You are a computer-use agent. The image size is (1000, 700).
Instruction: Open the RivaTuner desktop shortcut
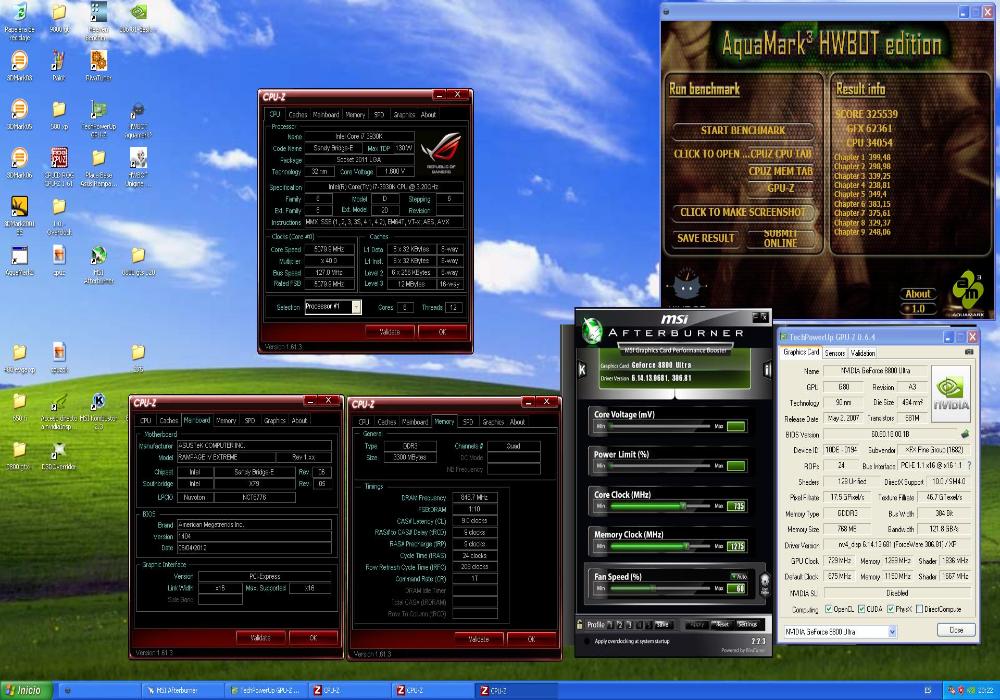(98, 65)
